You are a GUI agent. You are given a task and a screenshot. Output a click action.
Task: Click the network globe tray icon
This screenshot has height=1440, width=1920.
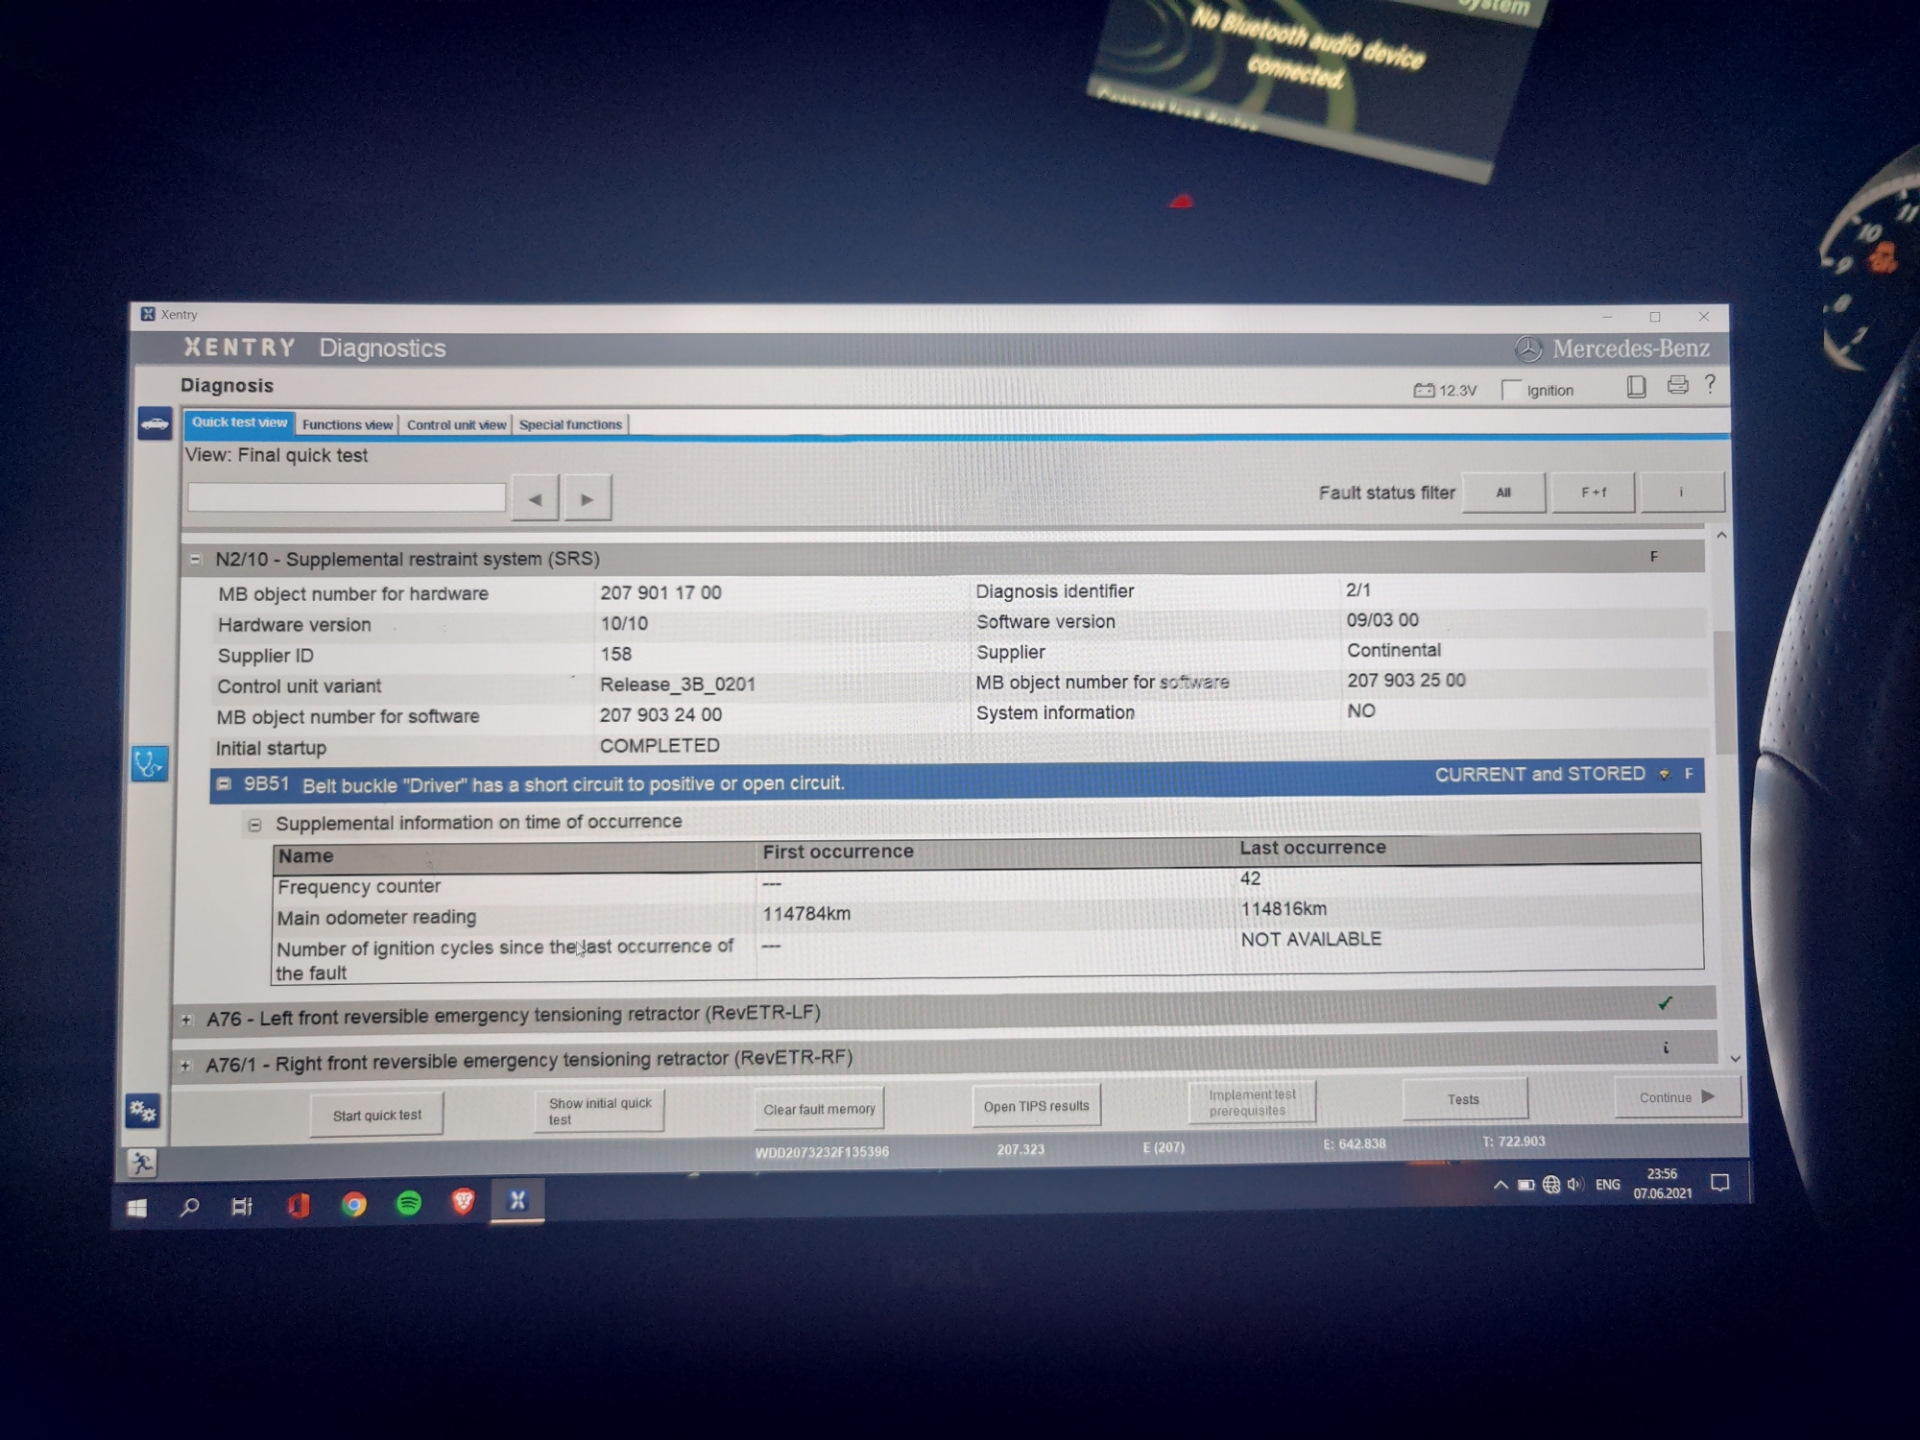[1551, 1185]
